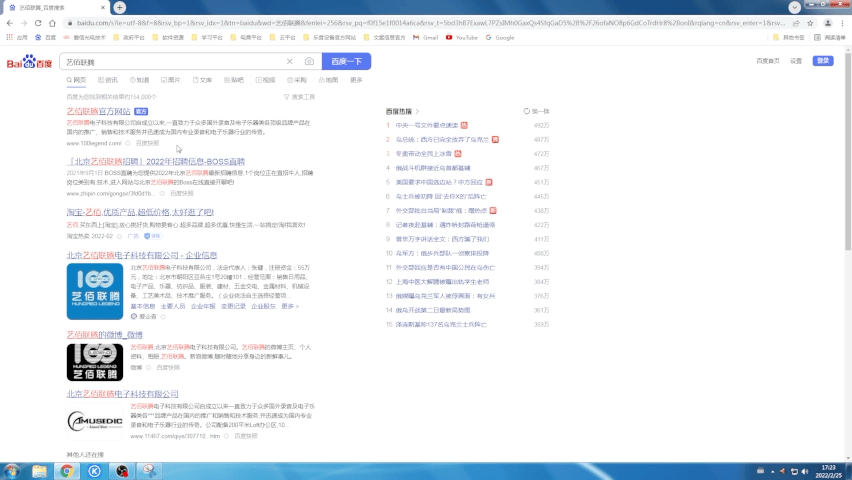Viewport: 852px width, 480px height.
Task: Open 政府平台 bookmark folder
Action: tap(129, 38)
